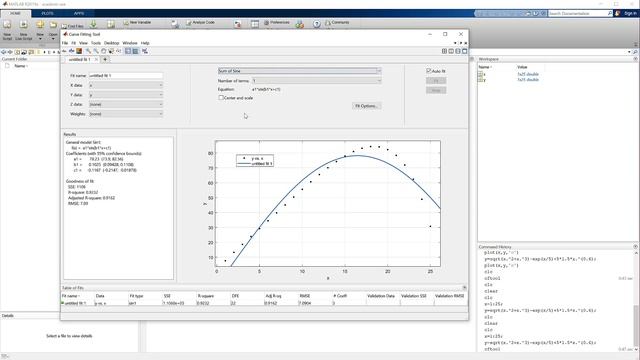Click Set Path icon next to Preferences

(300, 25)
